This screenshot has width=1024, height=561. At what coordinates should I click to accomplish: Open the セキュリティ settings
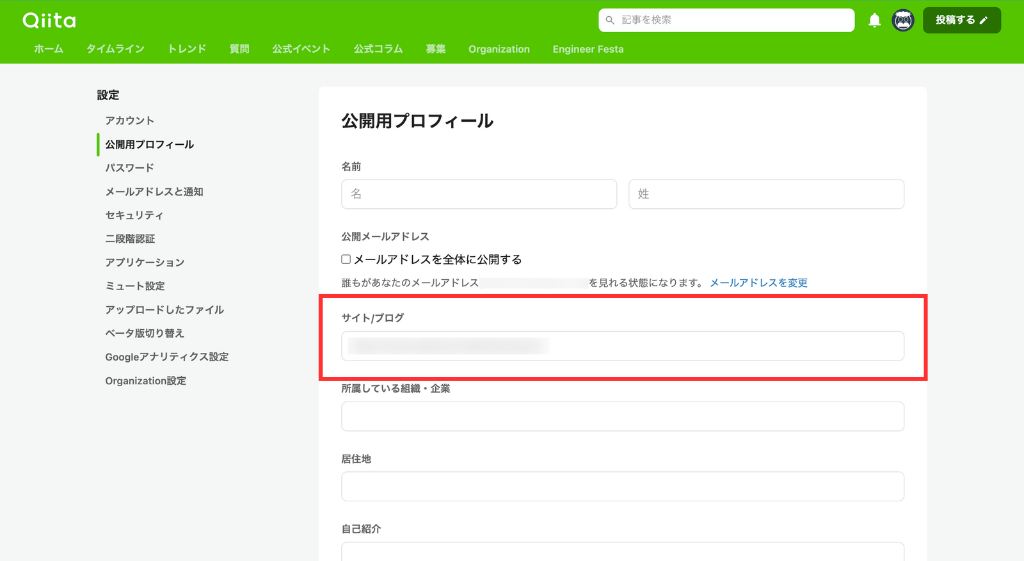click(134, 215)
